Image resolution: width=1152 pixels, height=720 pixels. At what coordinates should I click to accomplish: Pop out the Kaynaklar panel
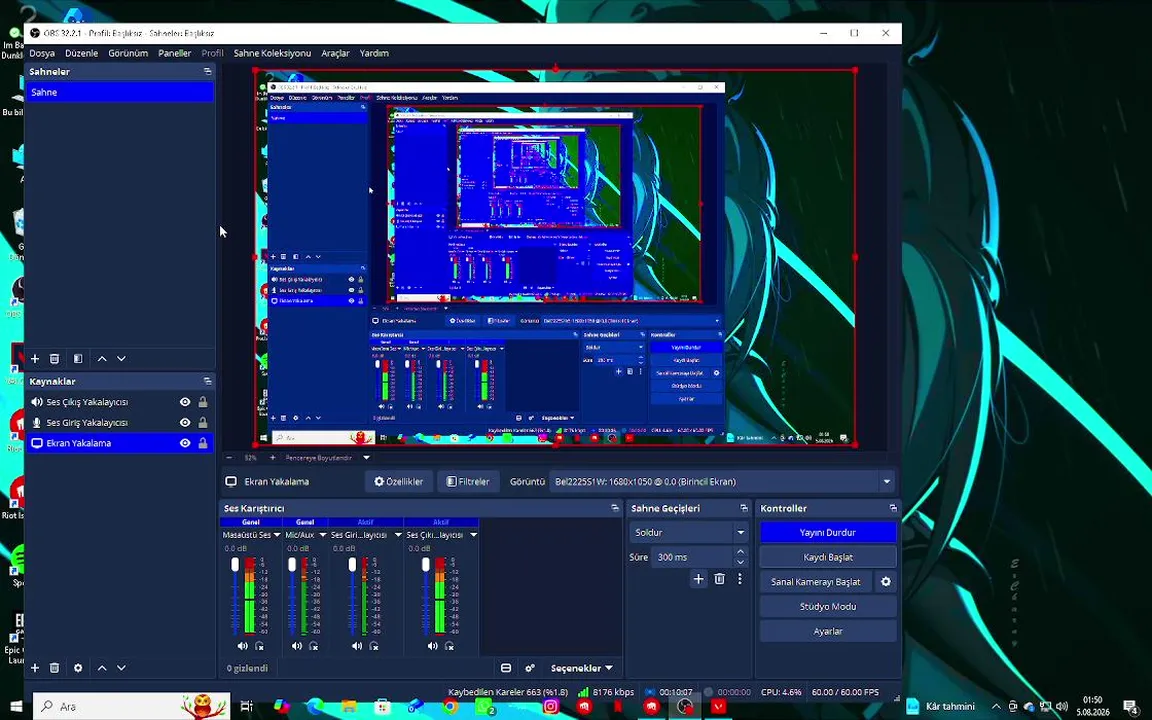point(207,381)
